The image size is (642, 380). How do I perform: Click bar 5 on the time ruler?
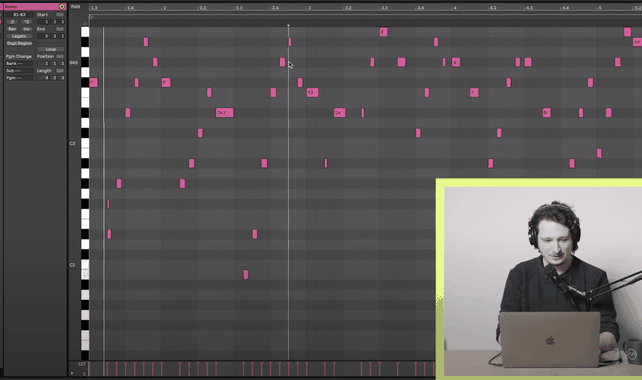pos(600,8)
